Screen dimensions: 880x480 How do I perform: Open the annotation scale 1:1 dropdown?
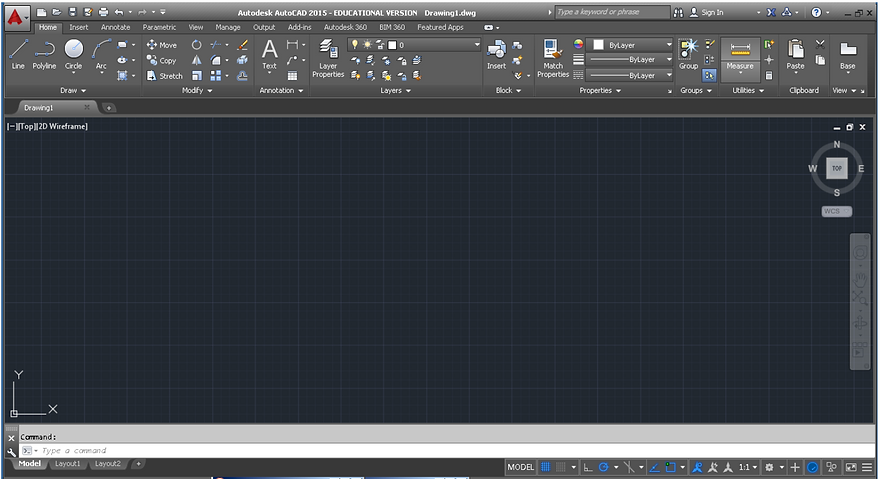pos(748,467)
